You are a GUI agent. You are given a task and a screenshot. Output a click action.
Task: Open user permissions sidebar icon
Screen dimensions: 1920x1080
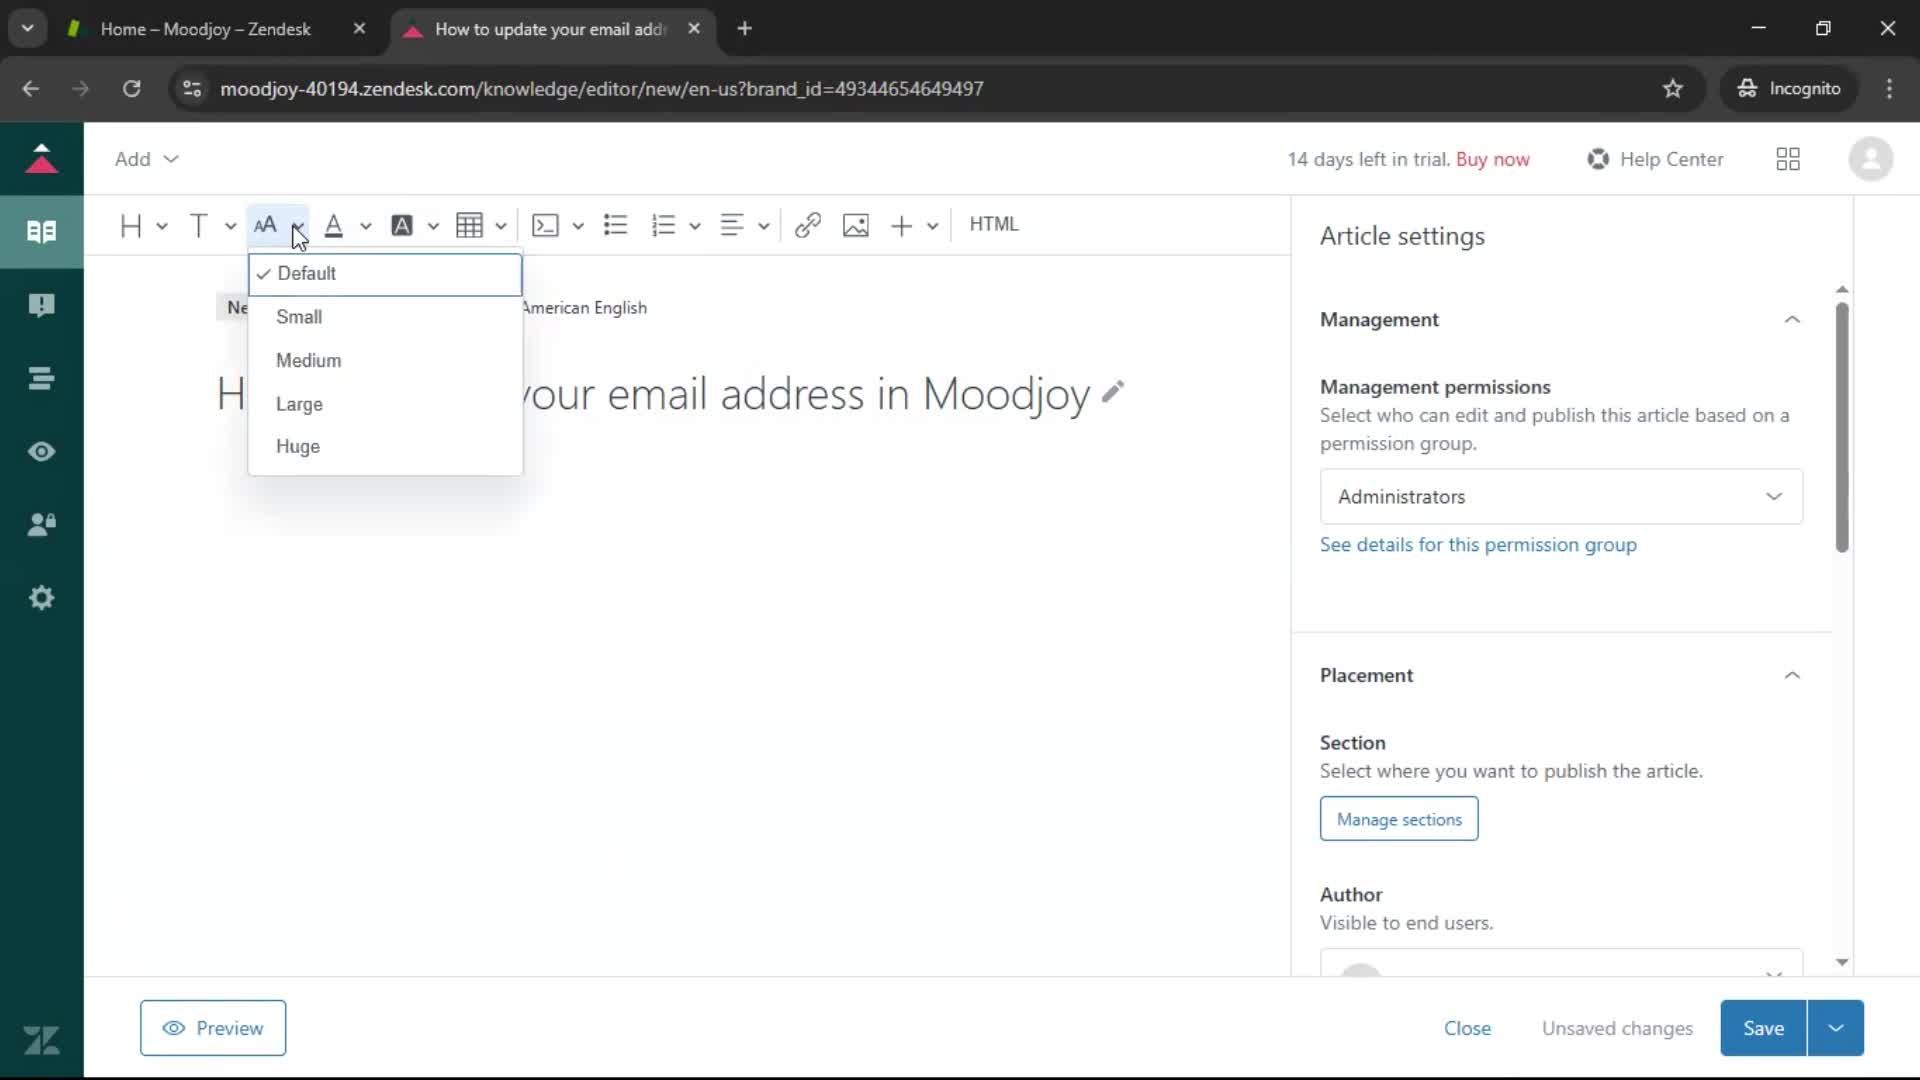pos(41,525)
